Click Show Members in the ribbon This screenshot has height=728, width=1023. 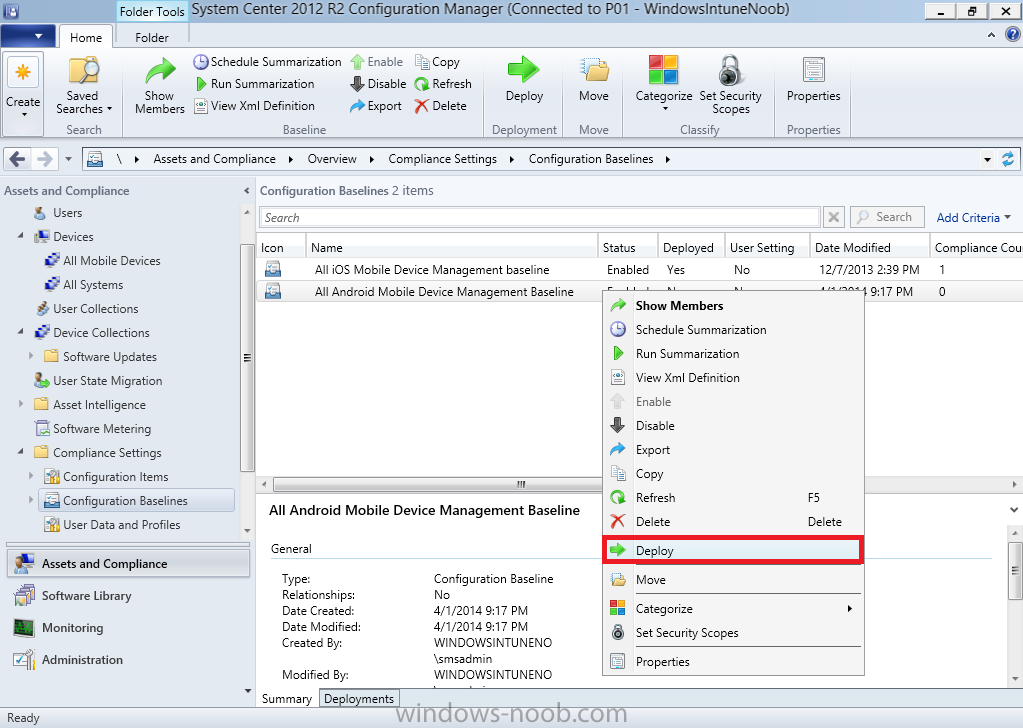(x=160, y=85)
